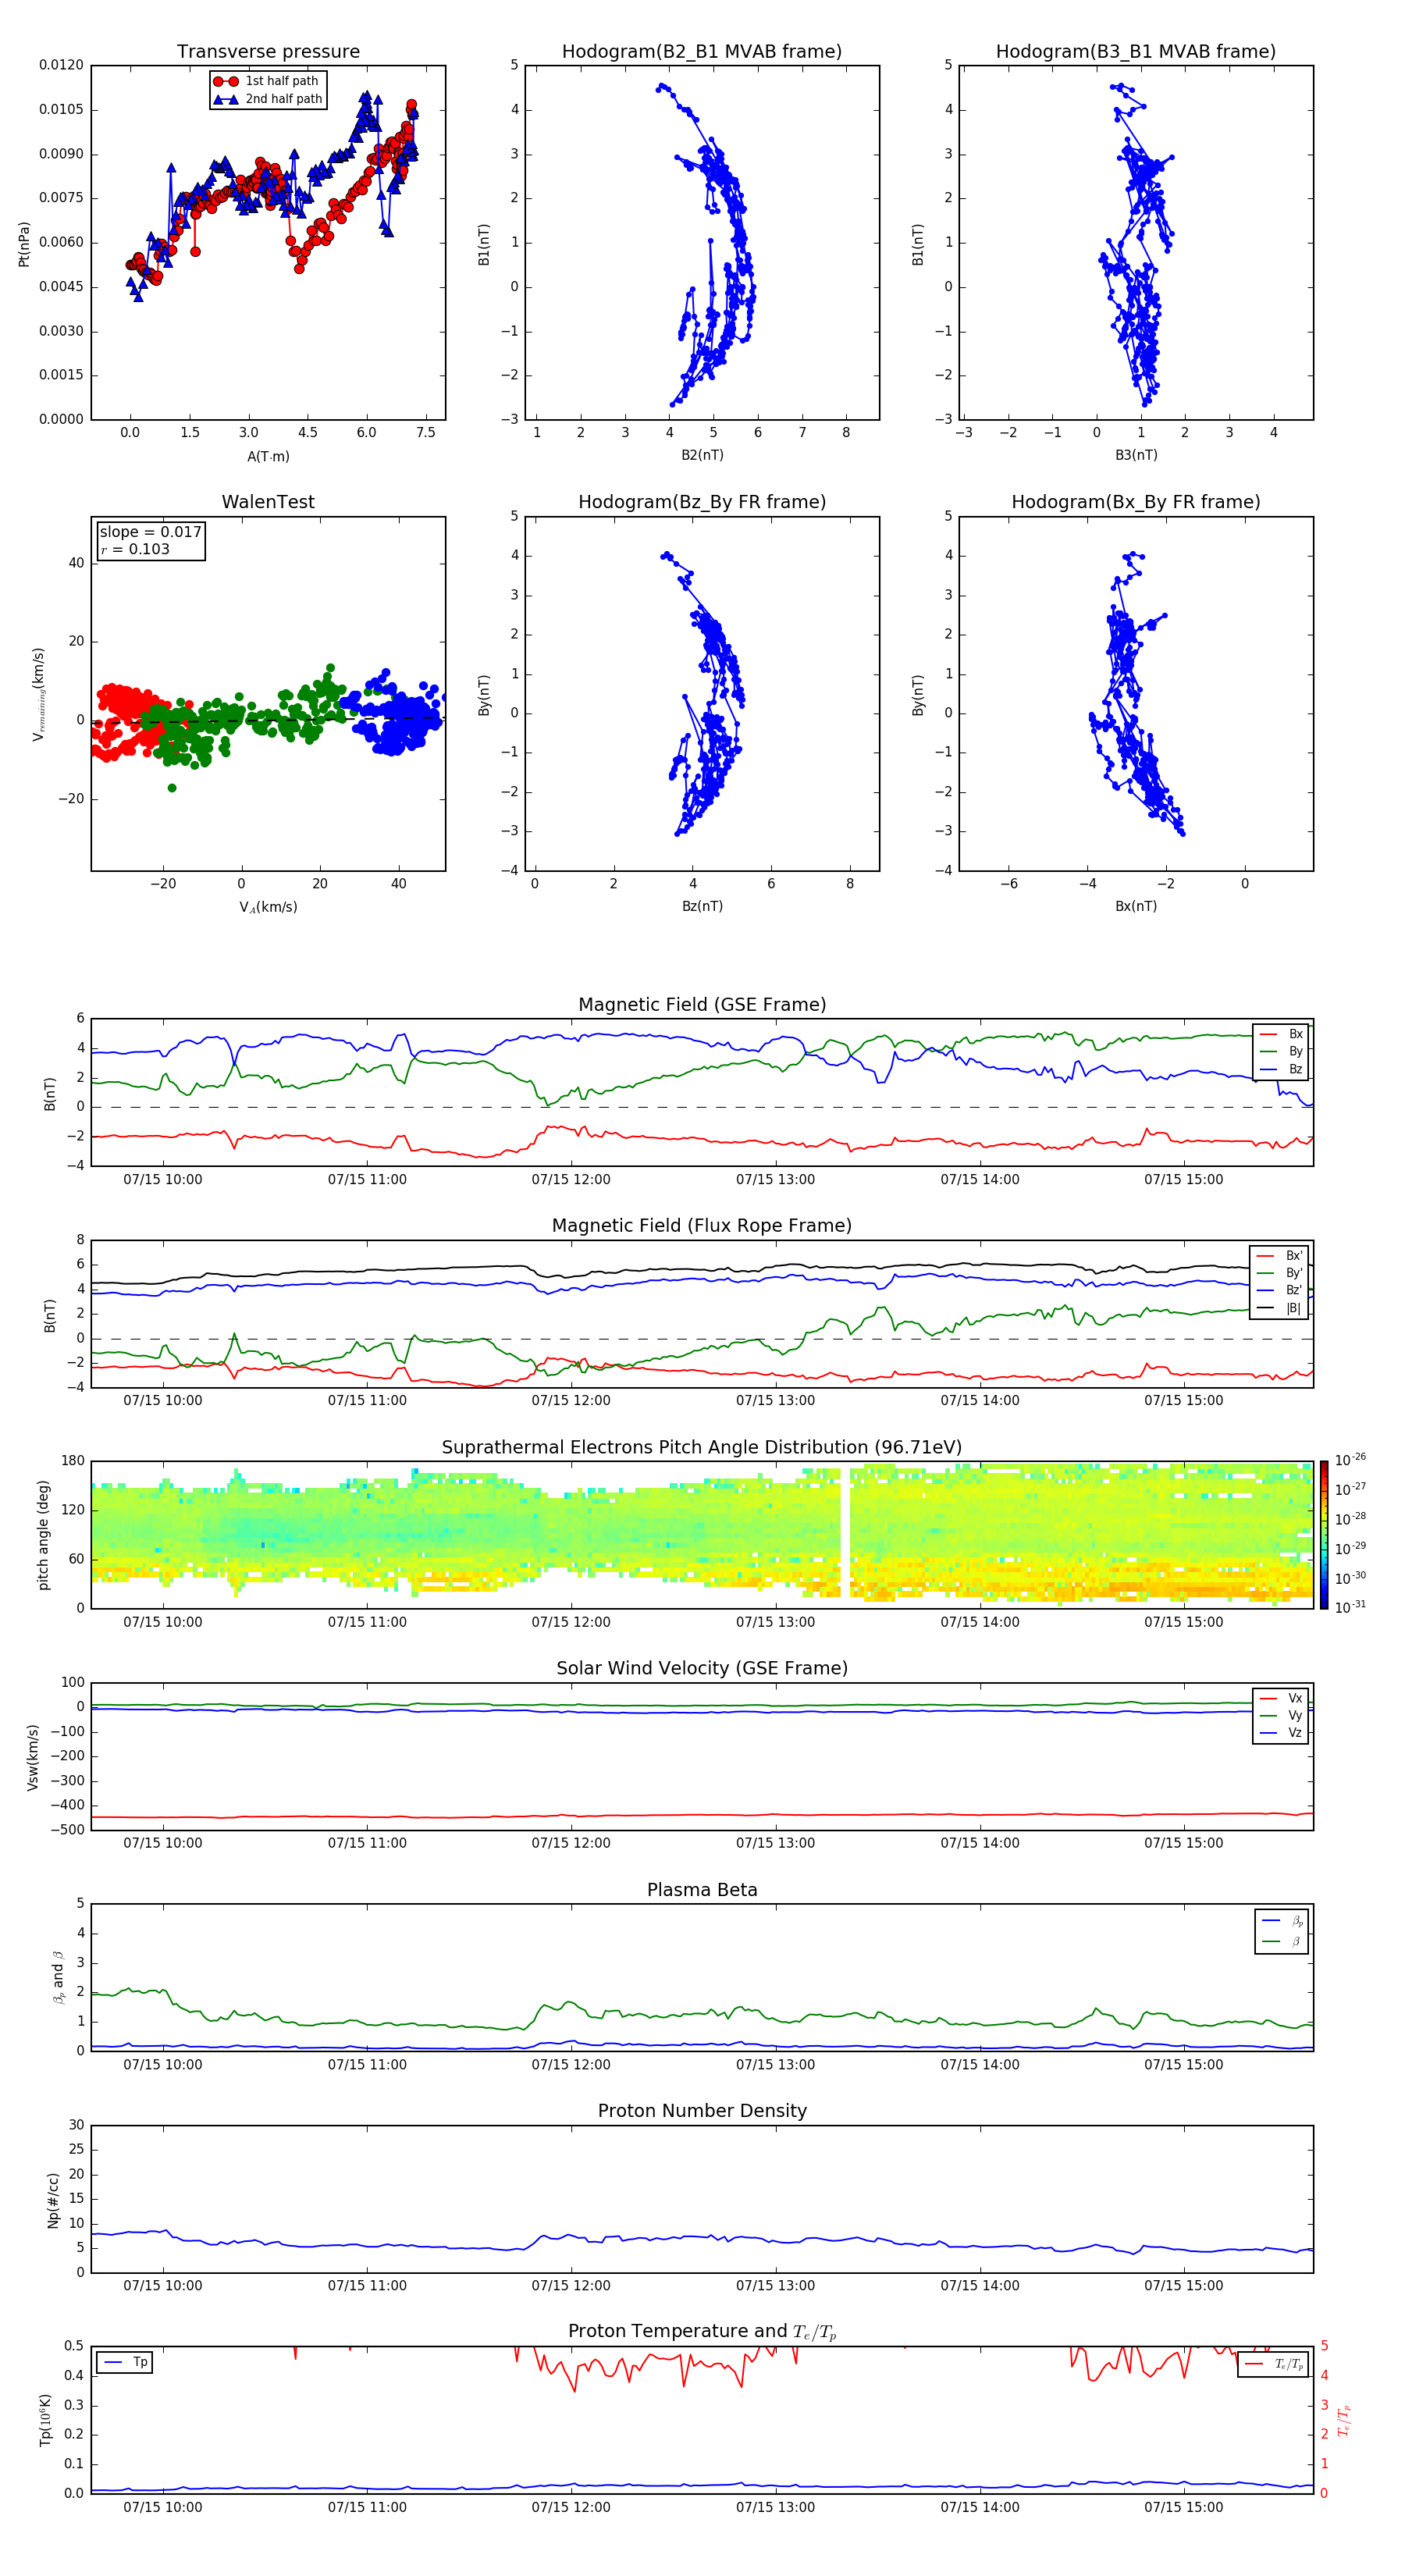Click the "Np(#/cc)" y-axis label
Image resolution: width=1405 pixels, height=2576 pixels.
click(x=53, y=2199)
